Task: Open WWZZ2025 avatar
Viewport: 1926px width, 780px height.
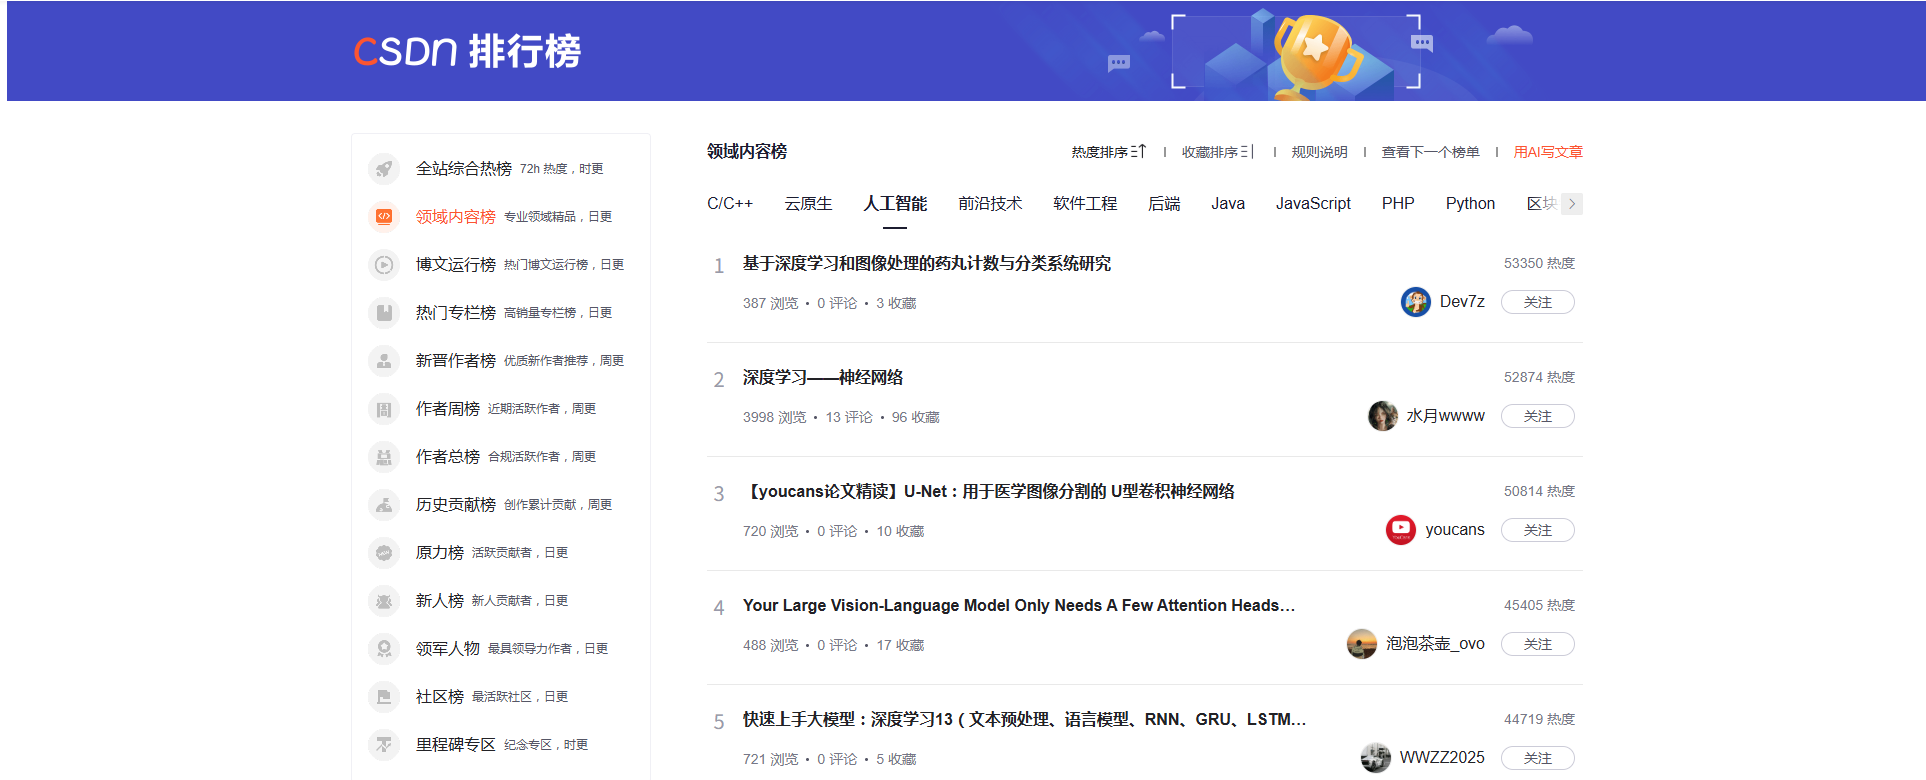Action: [1376, 758]
